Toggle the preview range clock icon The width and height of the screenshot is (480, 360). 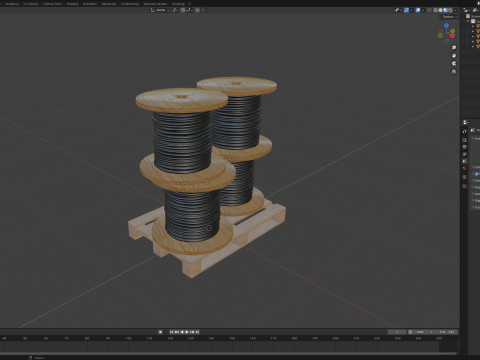pos(410,332)
